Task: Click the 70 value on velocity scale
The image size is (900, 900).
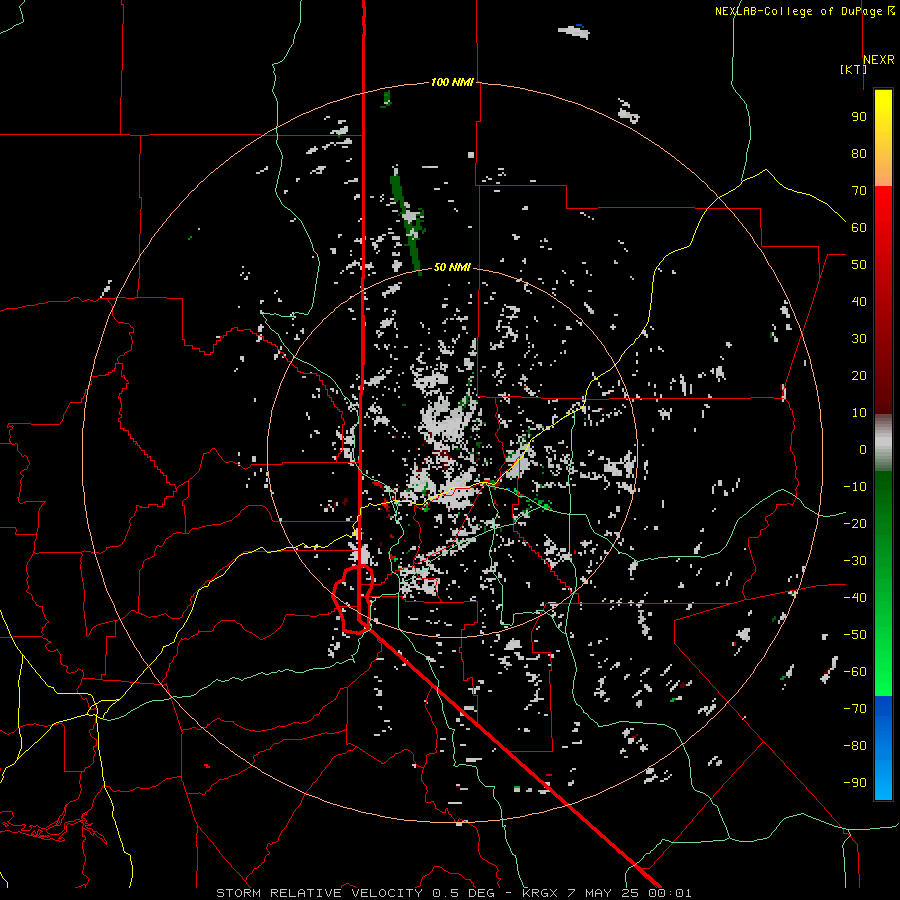Action: pos(859,191)
